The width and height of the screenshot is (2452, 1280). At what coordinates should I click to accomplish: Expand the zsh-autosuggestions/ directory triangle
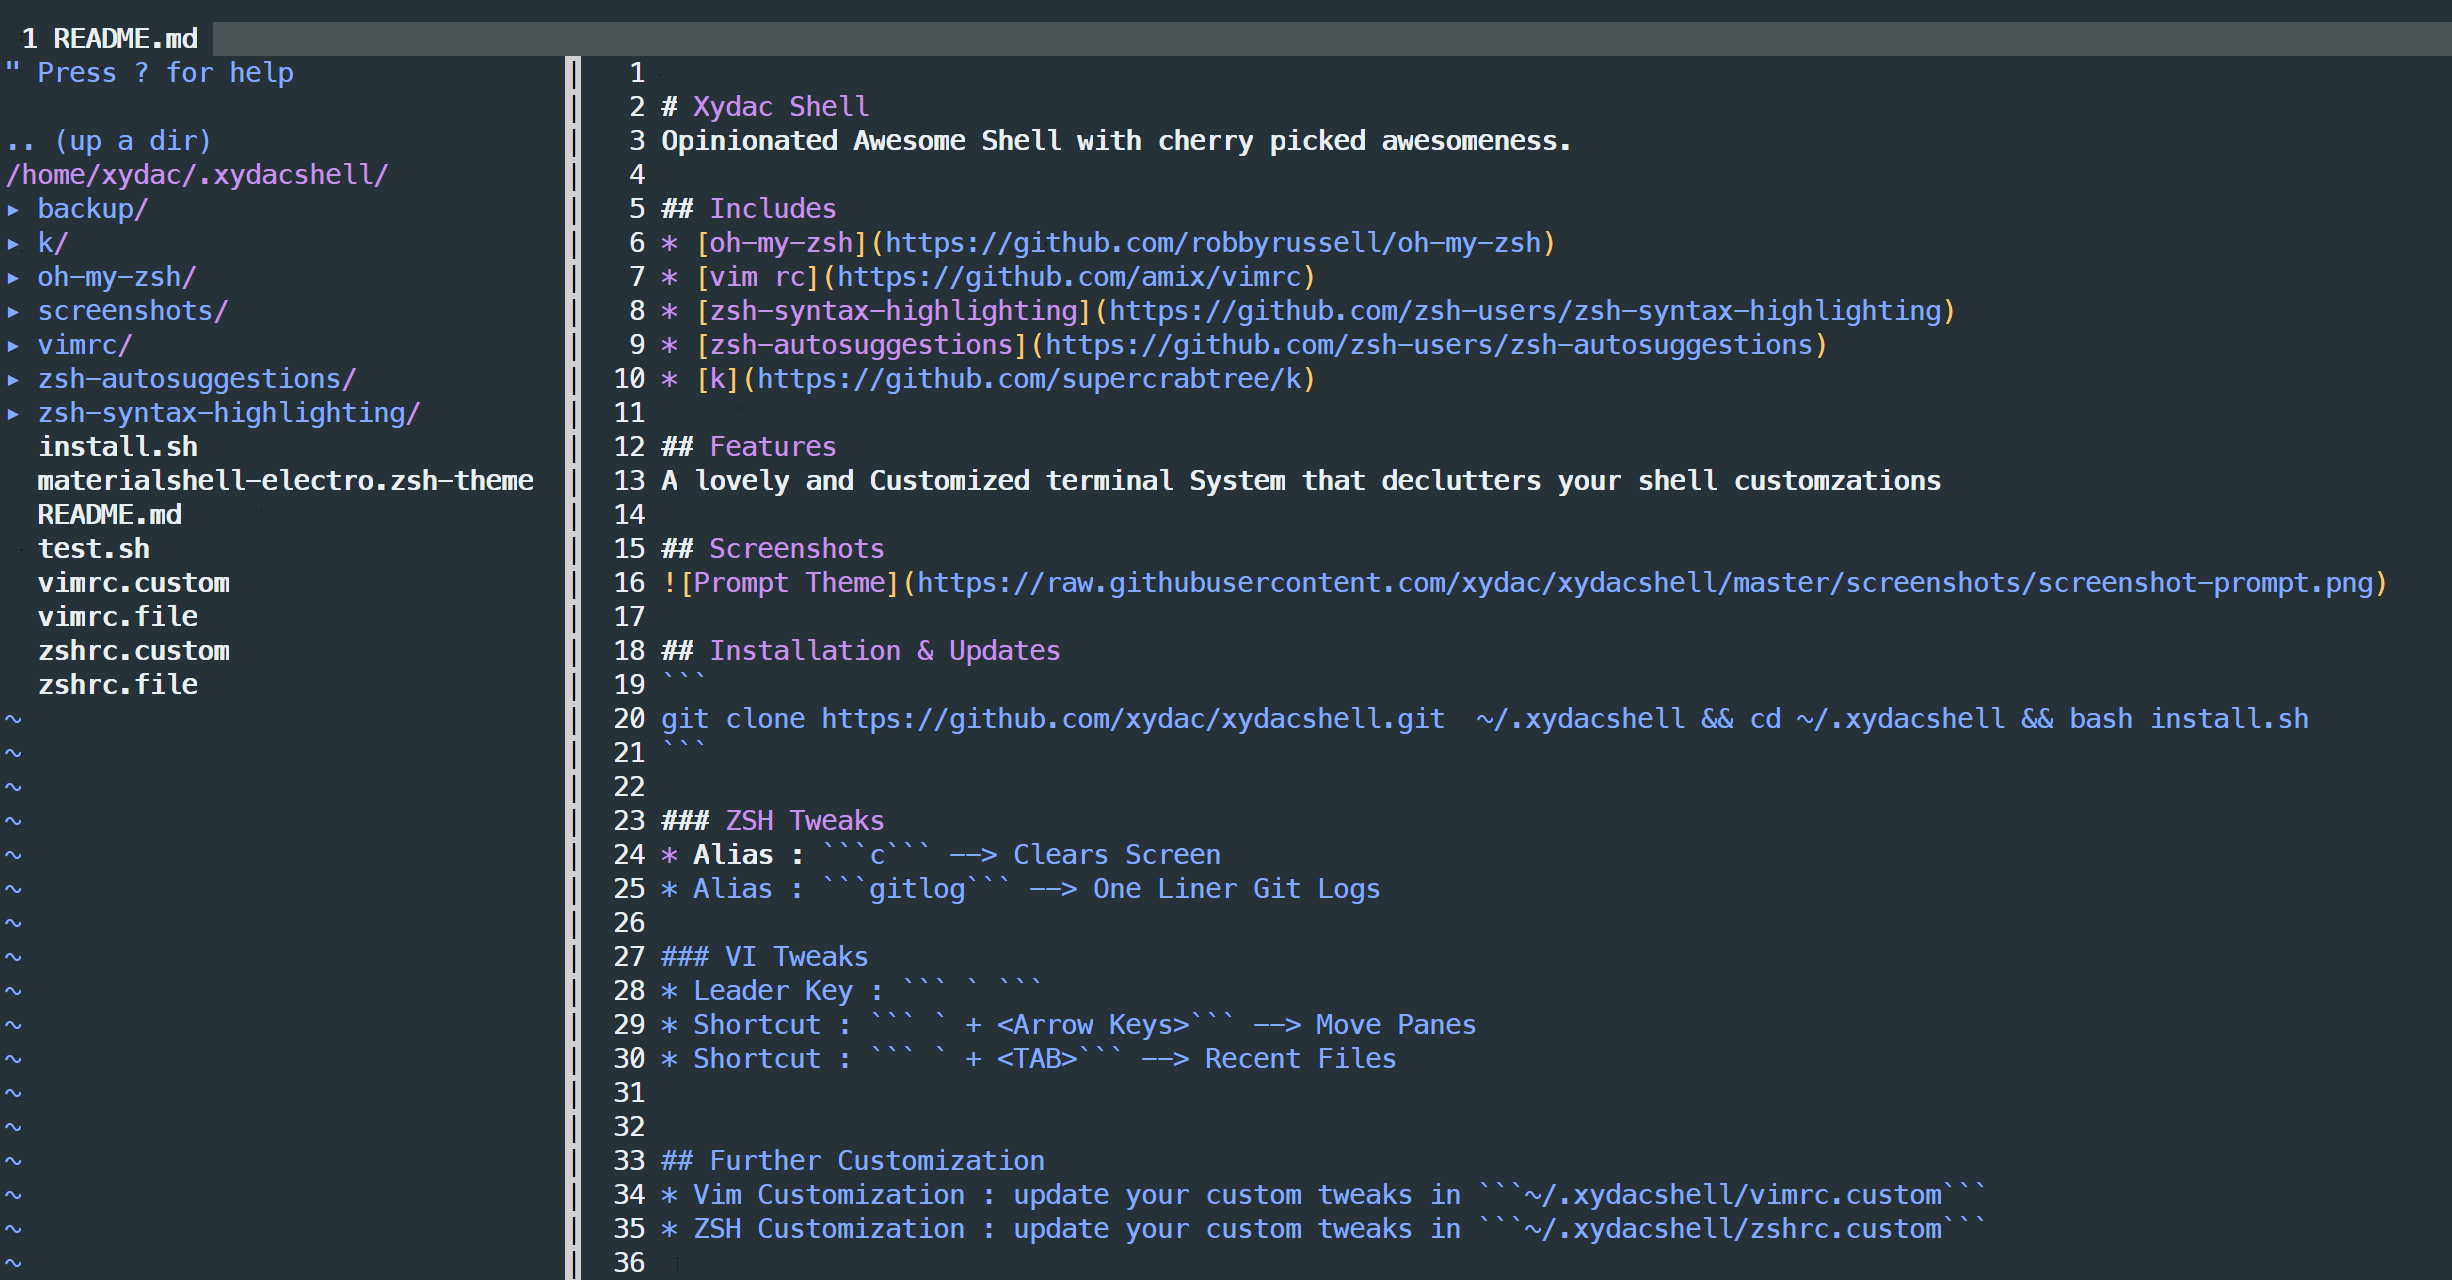[13, 380]
